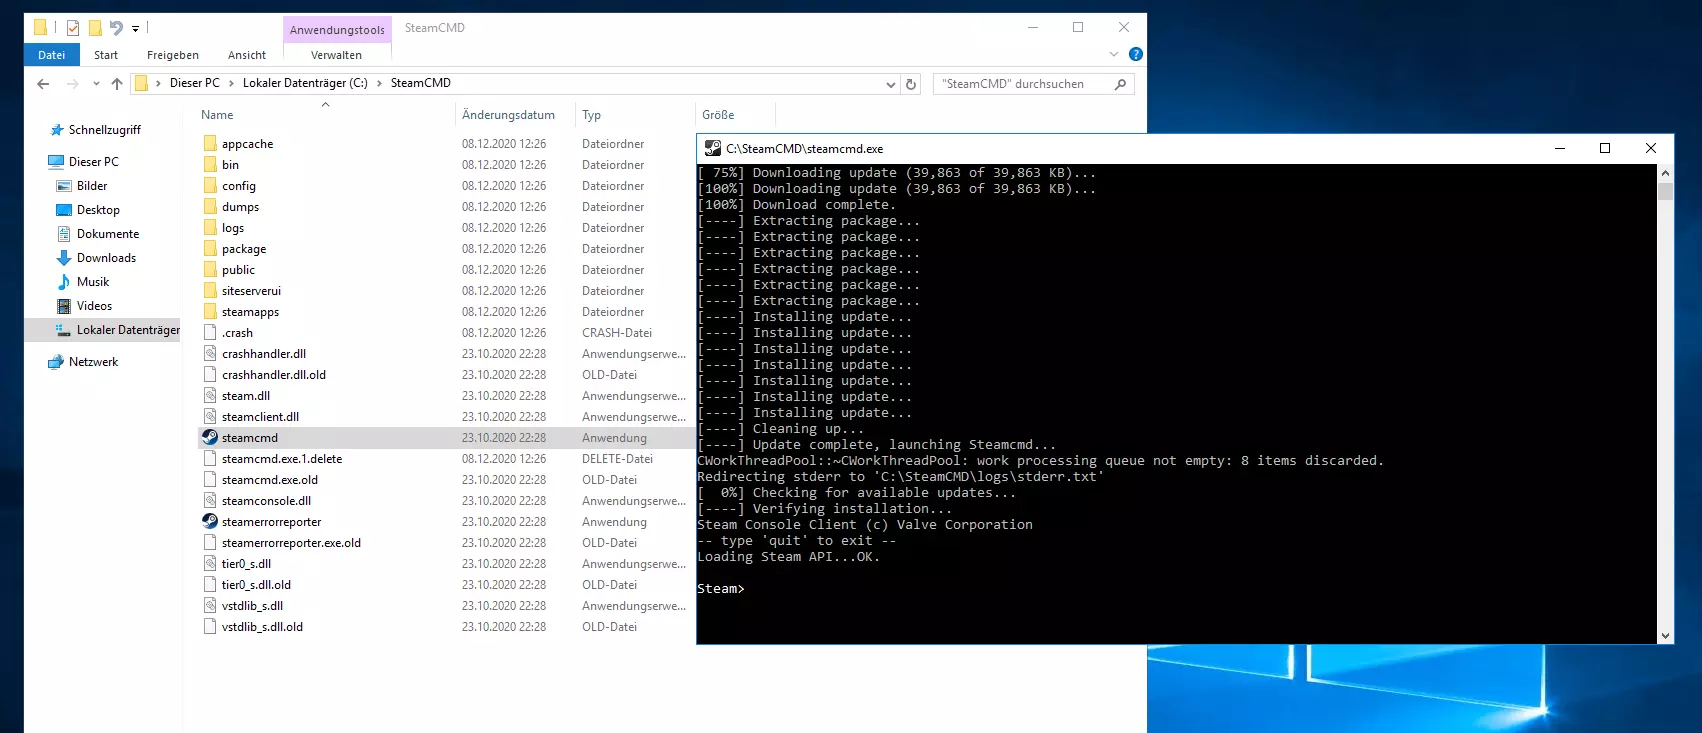The image size is (1702, 733).
Task: Open quick access toolbar customize dropdown
Action: pos(135,29)
